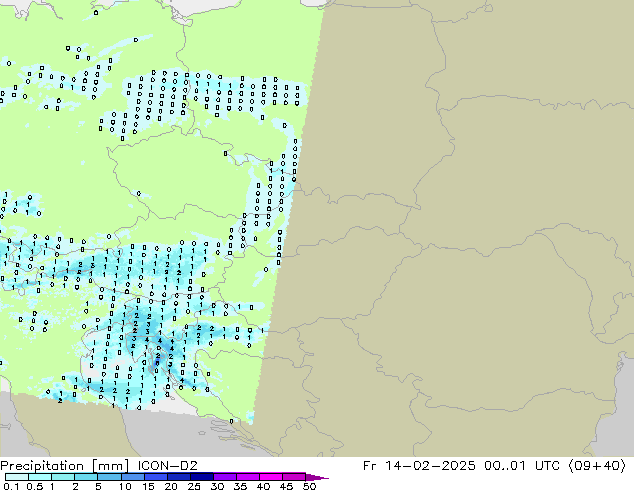Screen dimensions: 634x490
Task: Click the 'Precipitation [mm]' title text
Action: (x=64, y=466)
